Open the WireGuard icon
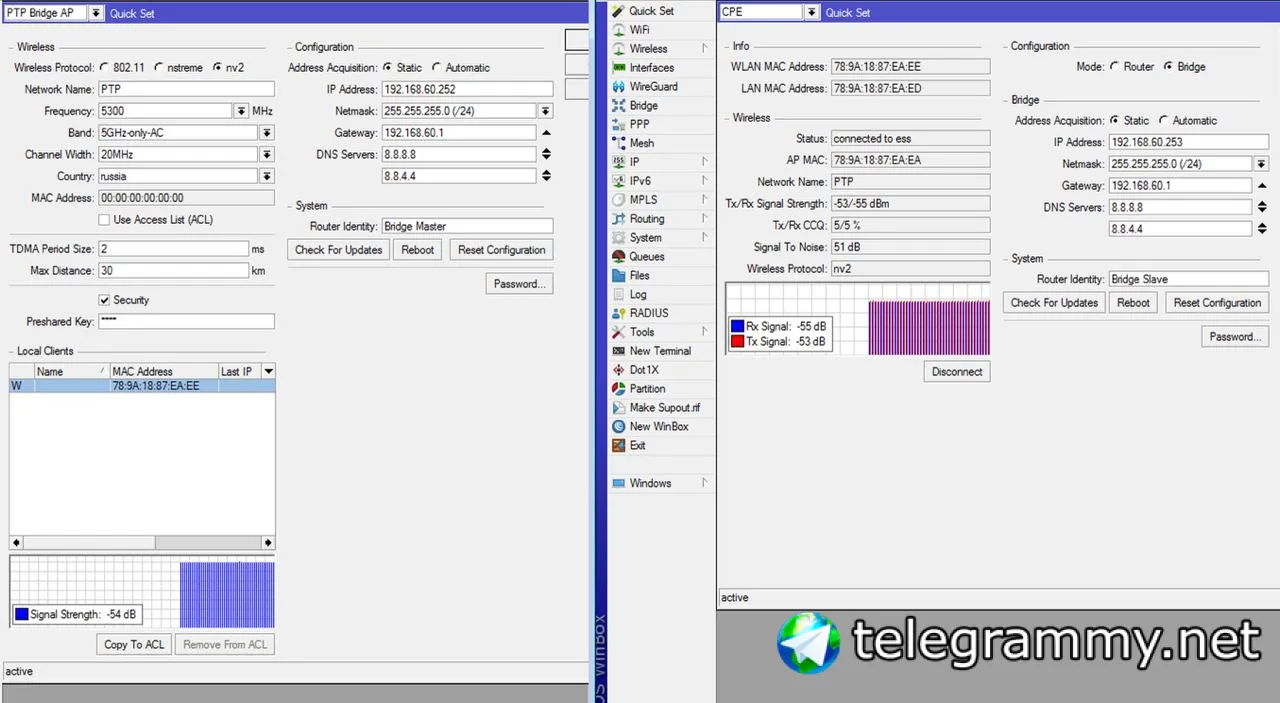1280x703 pixels. point(619,87)
